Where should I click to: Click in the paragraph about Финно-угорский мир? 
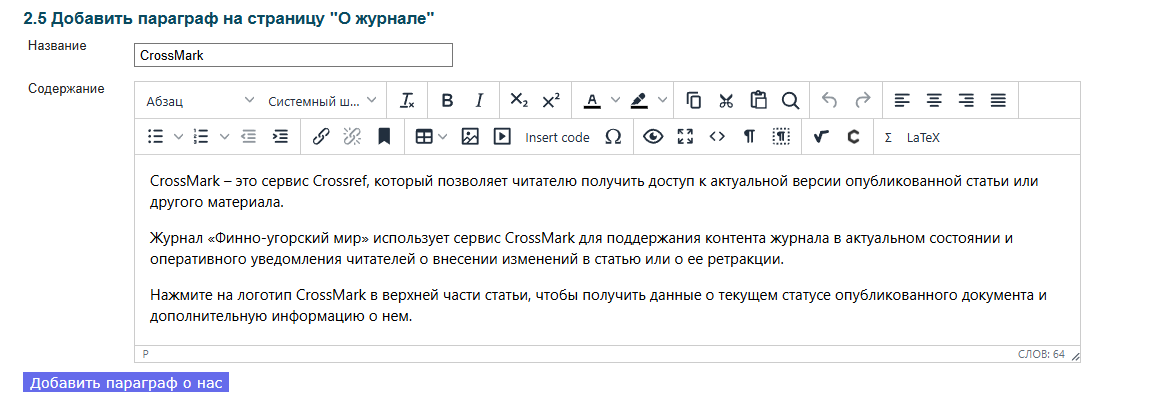(x=581, y=249)
